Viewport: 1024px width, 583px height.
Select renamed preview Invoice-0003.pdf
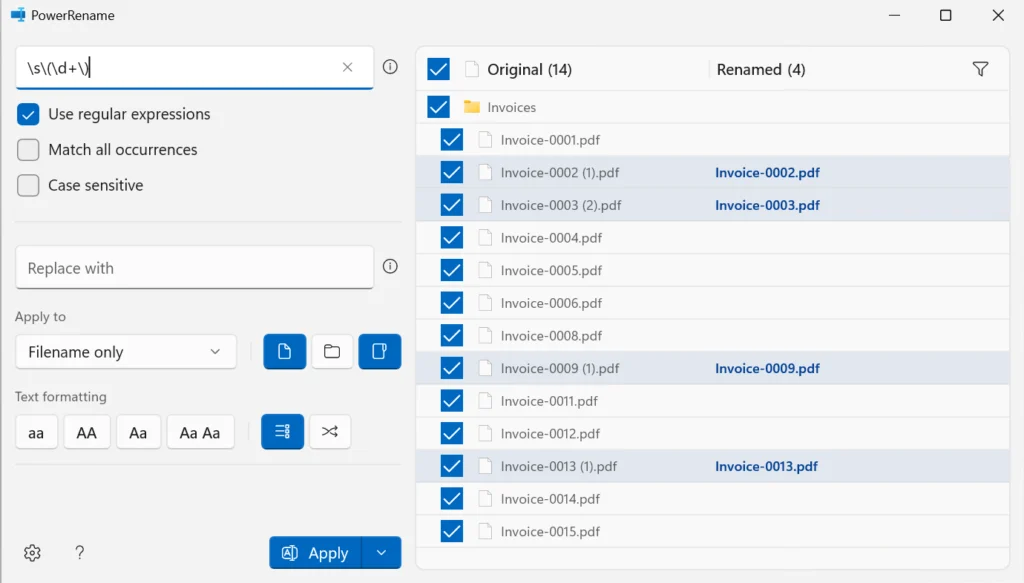point(767,205)
